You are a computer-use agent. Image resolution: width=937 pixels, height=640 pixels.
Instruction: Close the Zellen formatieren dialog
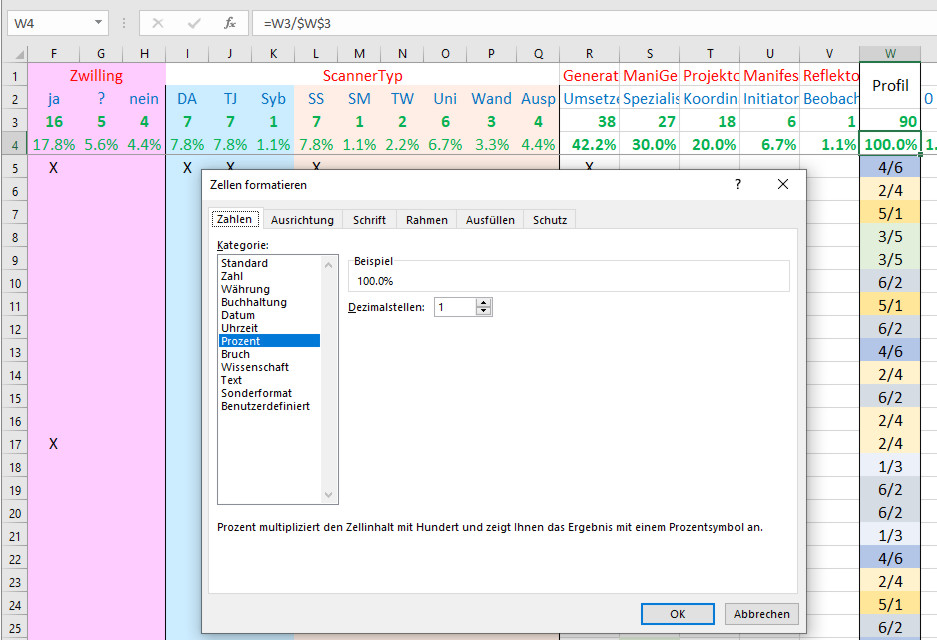(783, 185)
